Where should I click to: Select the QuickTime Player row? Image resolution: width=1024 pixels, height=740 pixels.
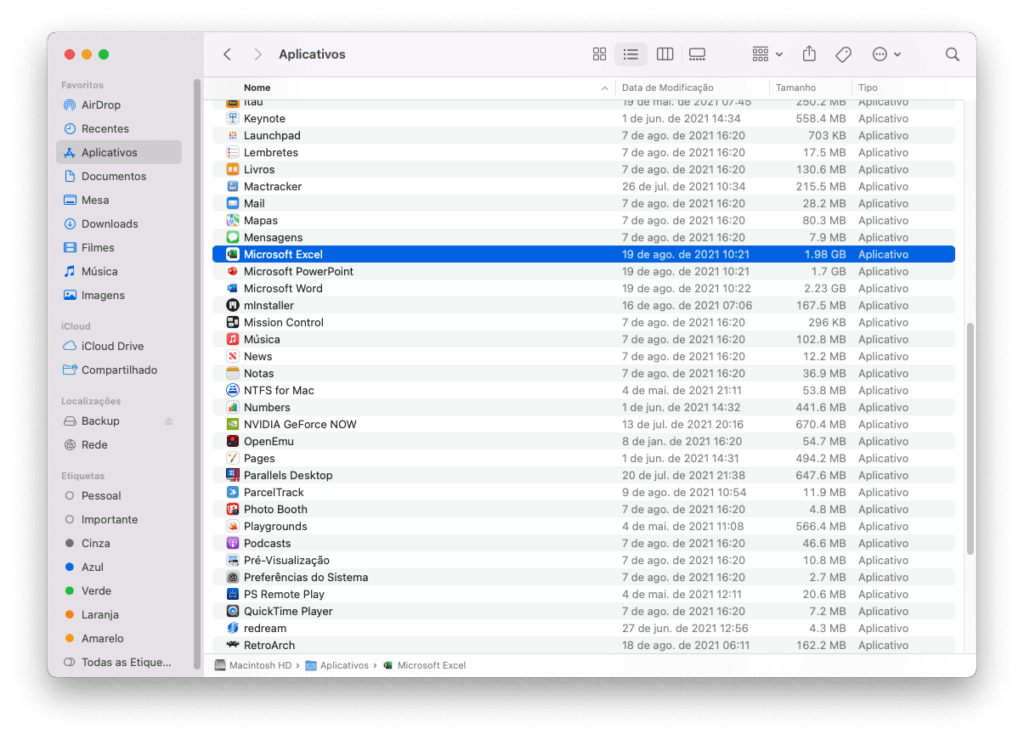pyautogui.click(x=584, y=611)
